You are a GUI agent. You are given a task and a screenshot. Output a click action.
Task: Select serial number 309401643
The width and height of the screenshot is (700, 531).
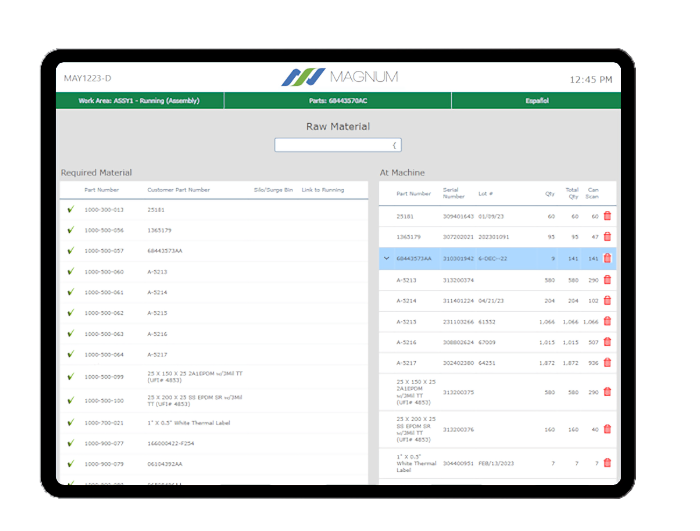click(458, 216)
